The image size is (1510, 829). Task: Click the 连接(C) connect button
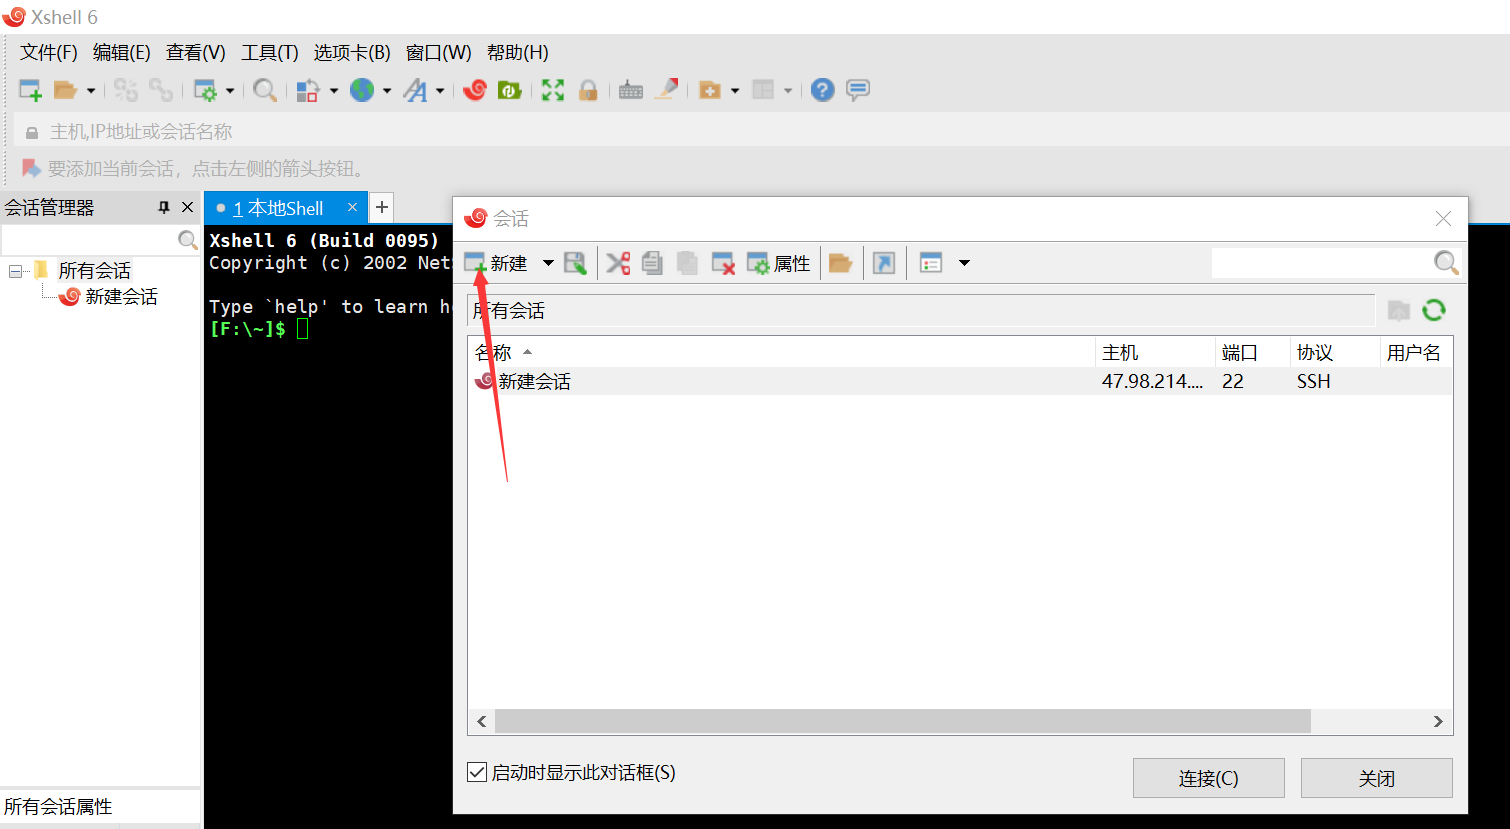coord(1208,778)
